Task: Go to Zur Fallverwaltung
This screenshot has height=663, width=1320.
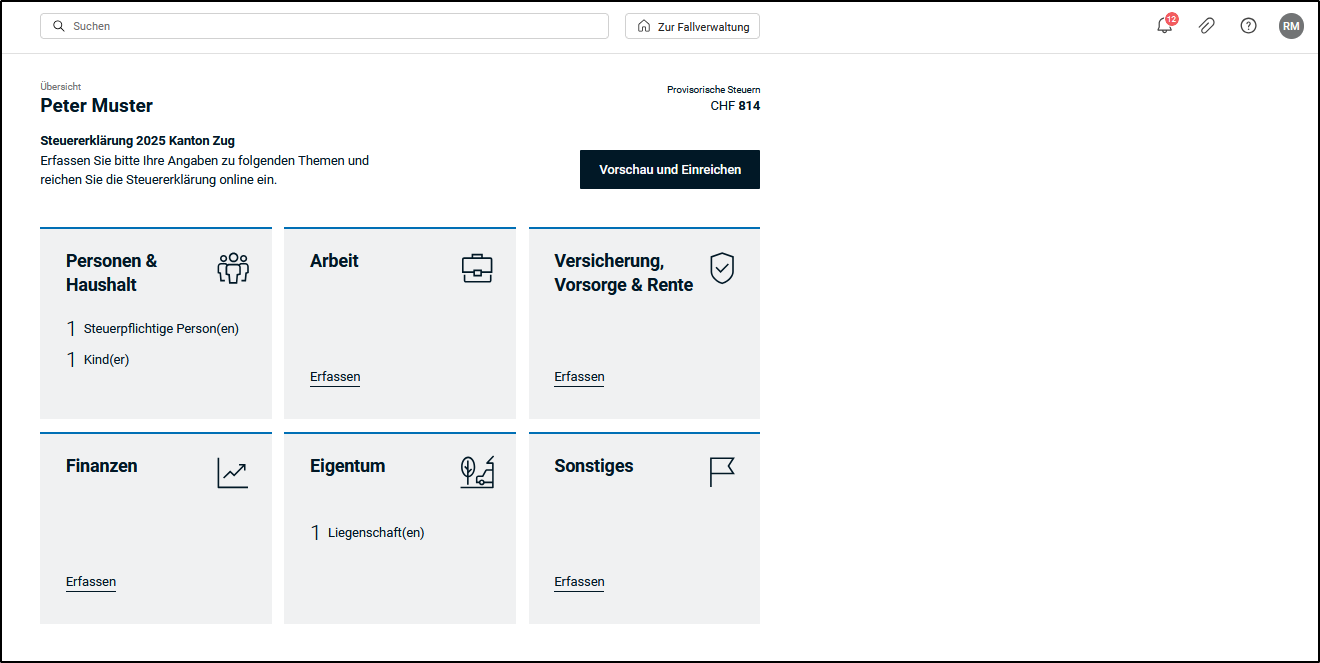Action: 692,26
